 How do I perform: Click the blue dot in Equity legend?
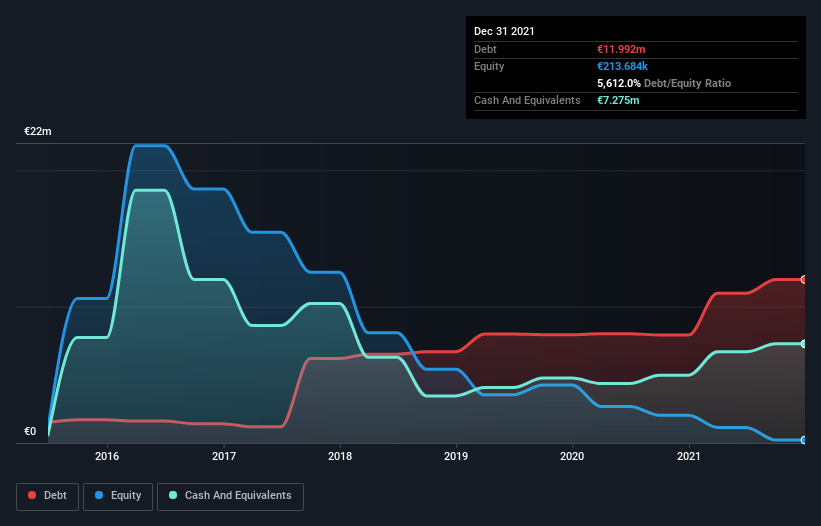[x=99, y=495]
